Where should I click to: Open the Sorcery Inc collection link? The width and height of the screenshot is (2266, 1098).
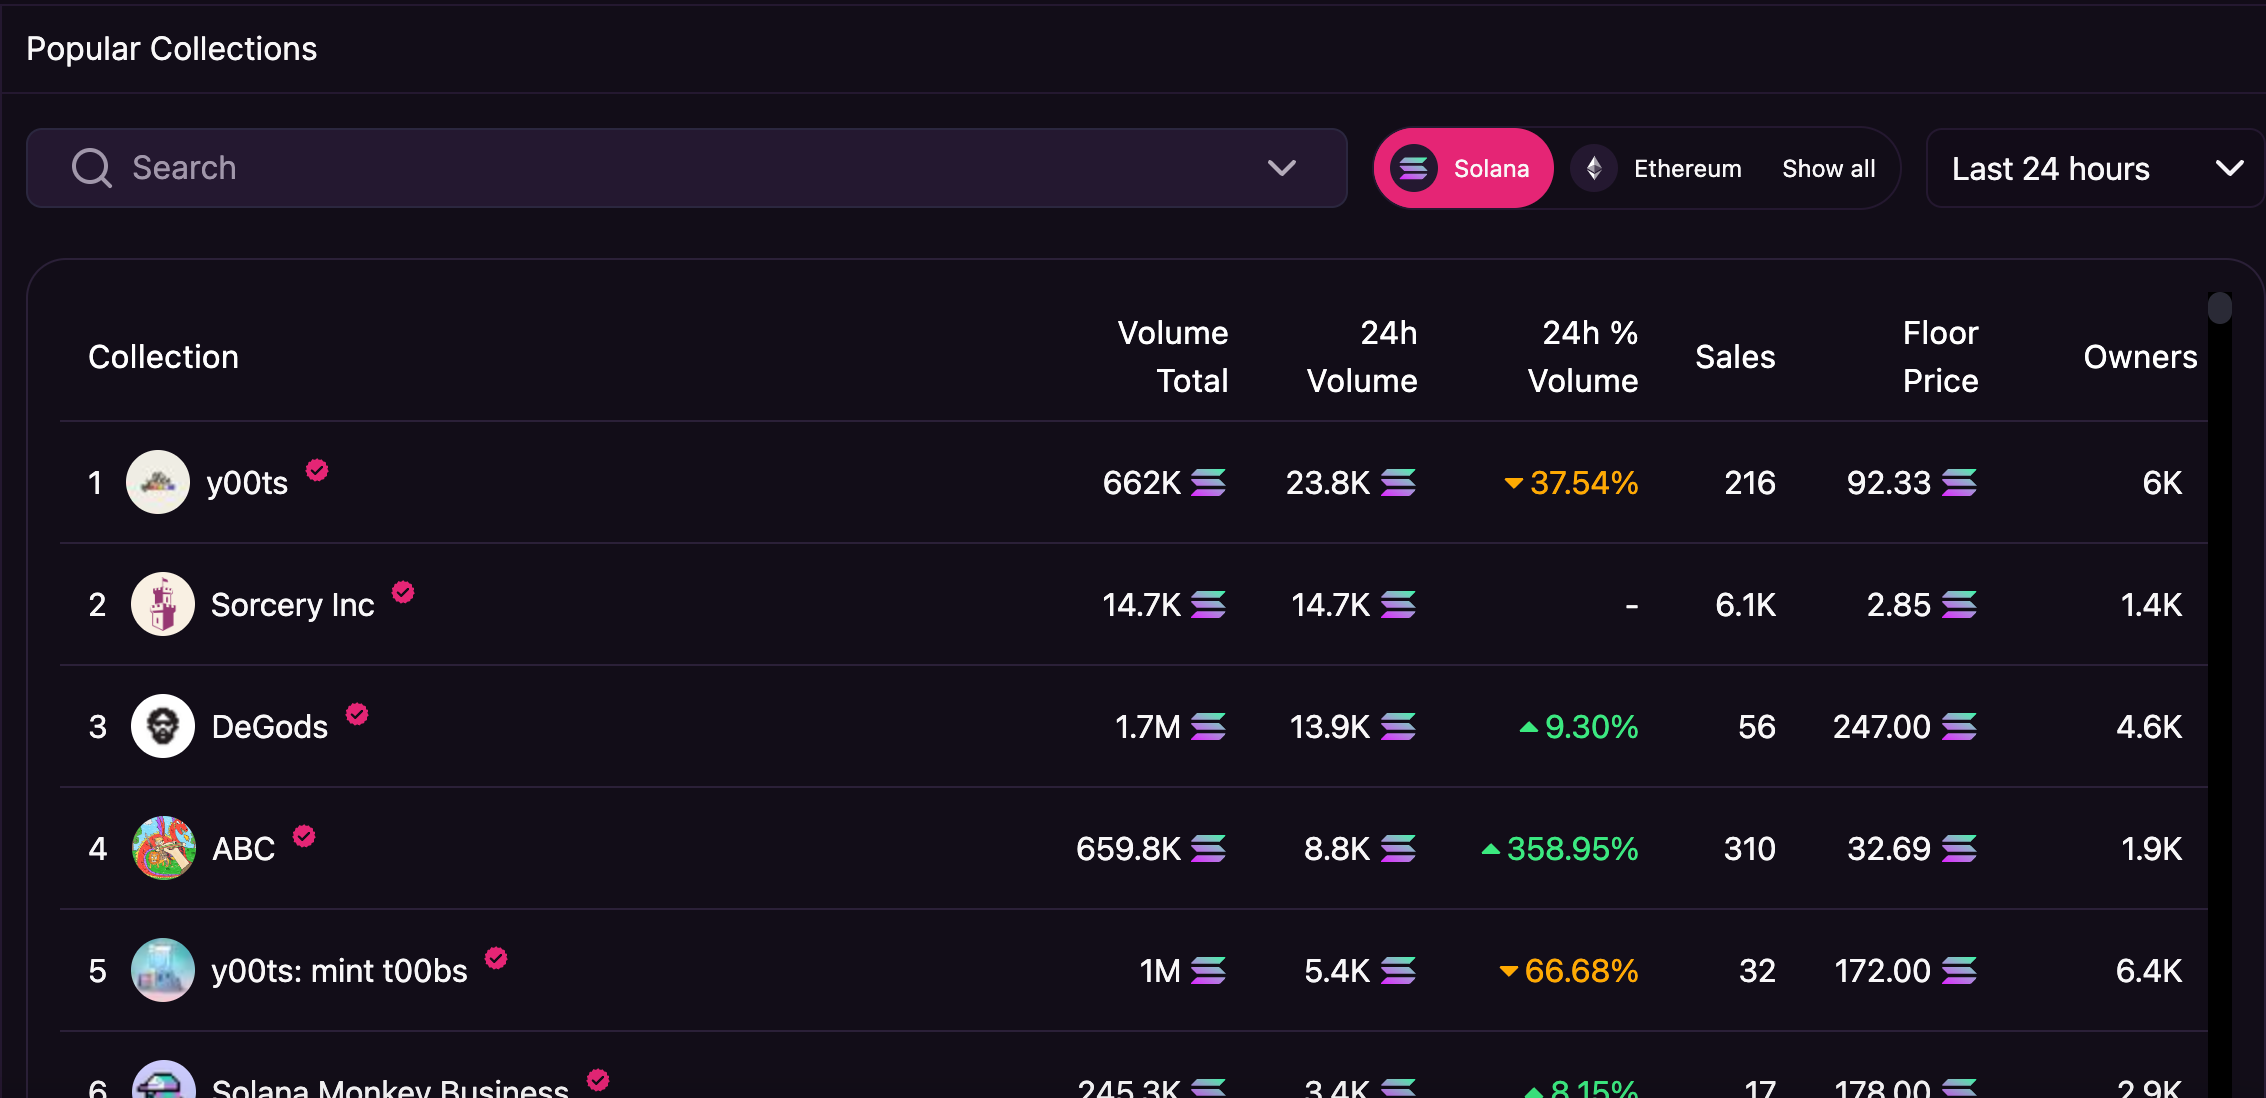(x=292, y=605)
